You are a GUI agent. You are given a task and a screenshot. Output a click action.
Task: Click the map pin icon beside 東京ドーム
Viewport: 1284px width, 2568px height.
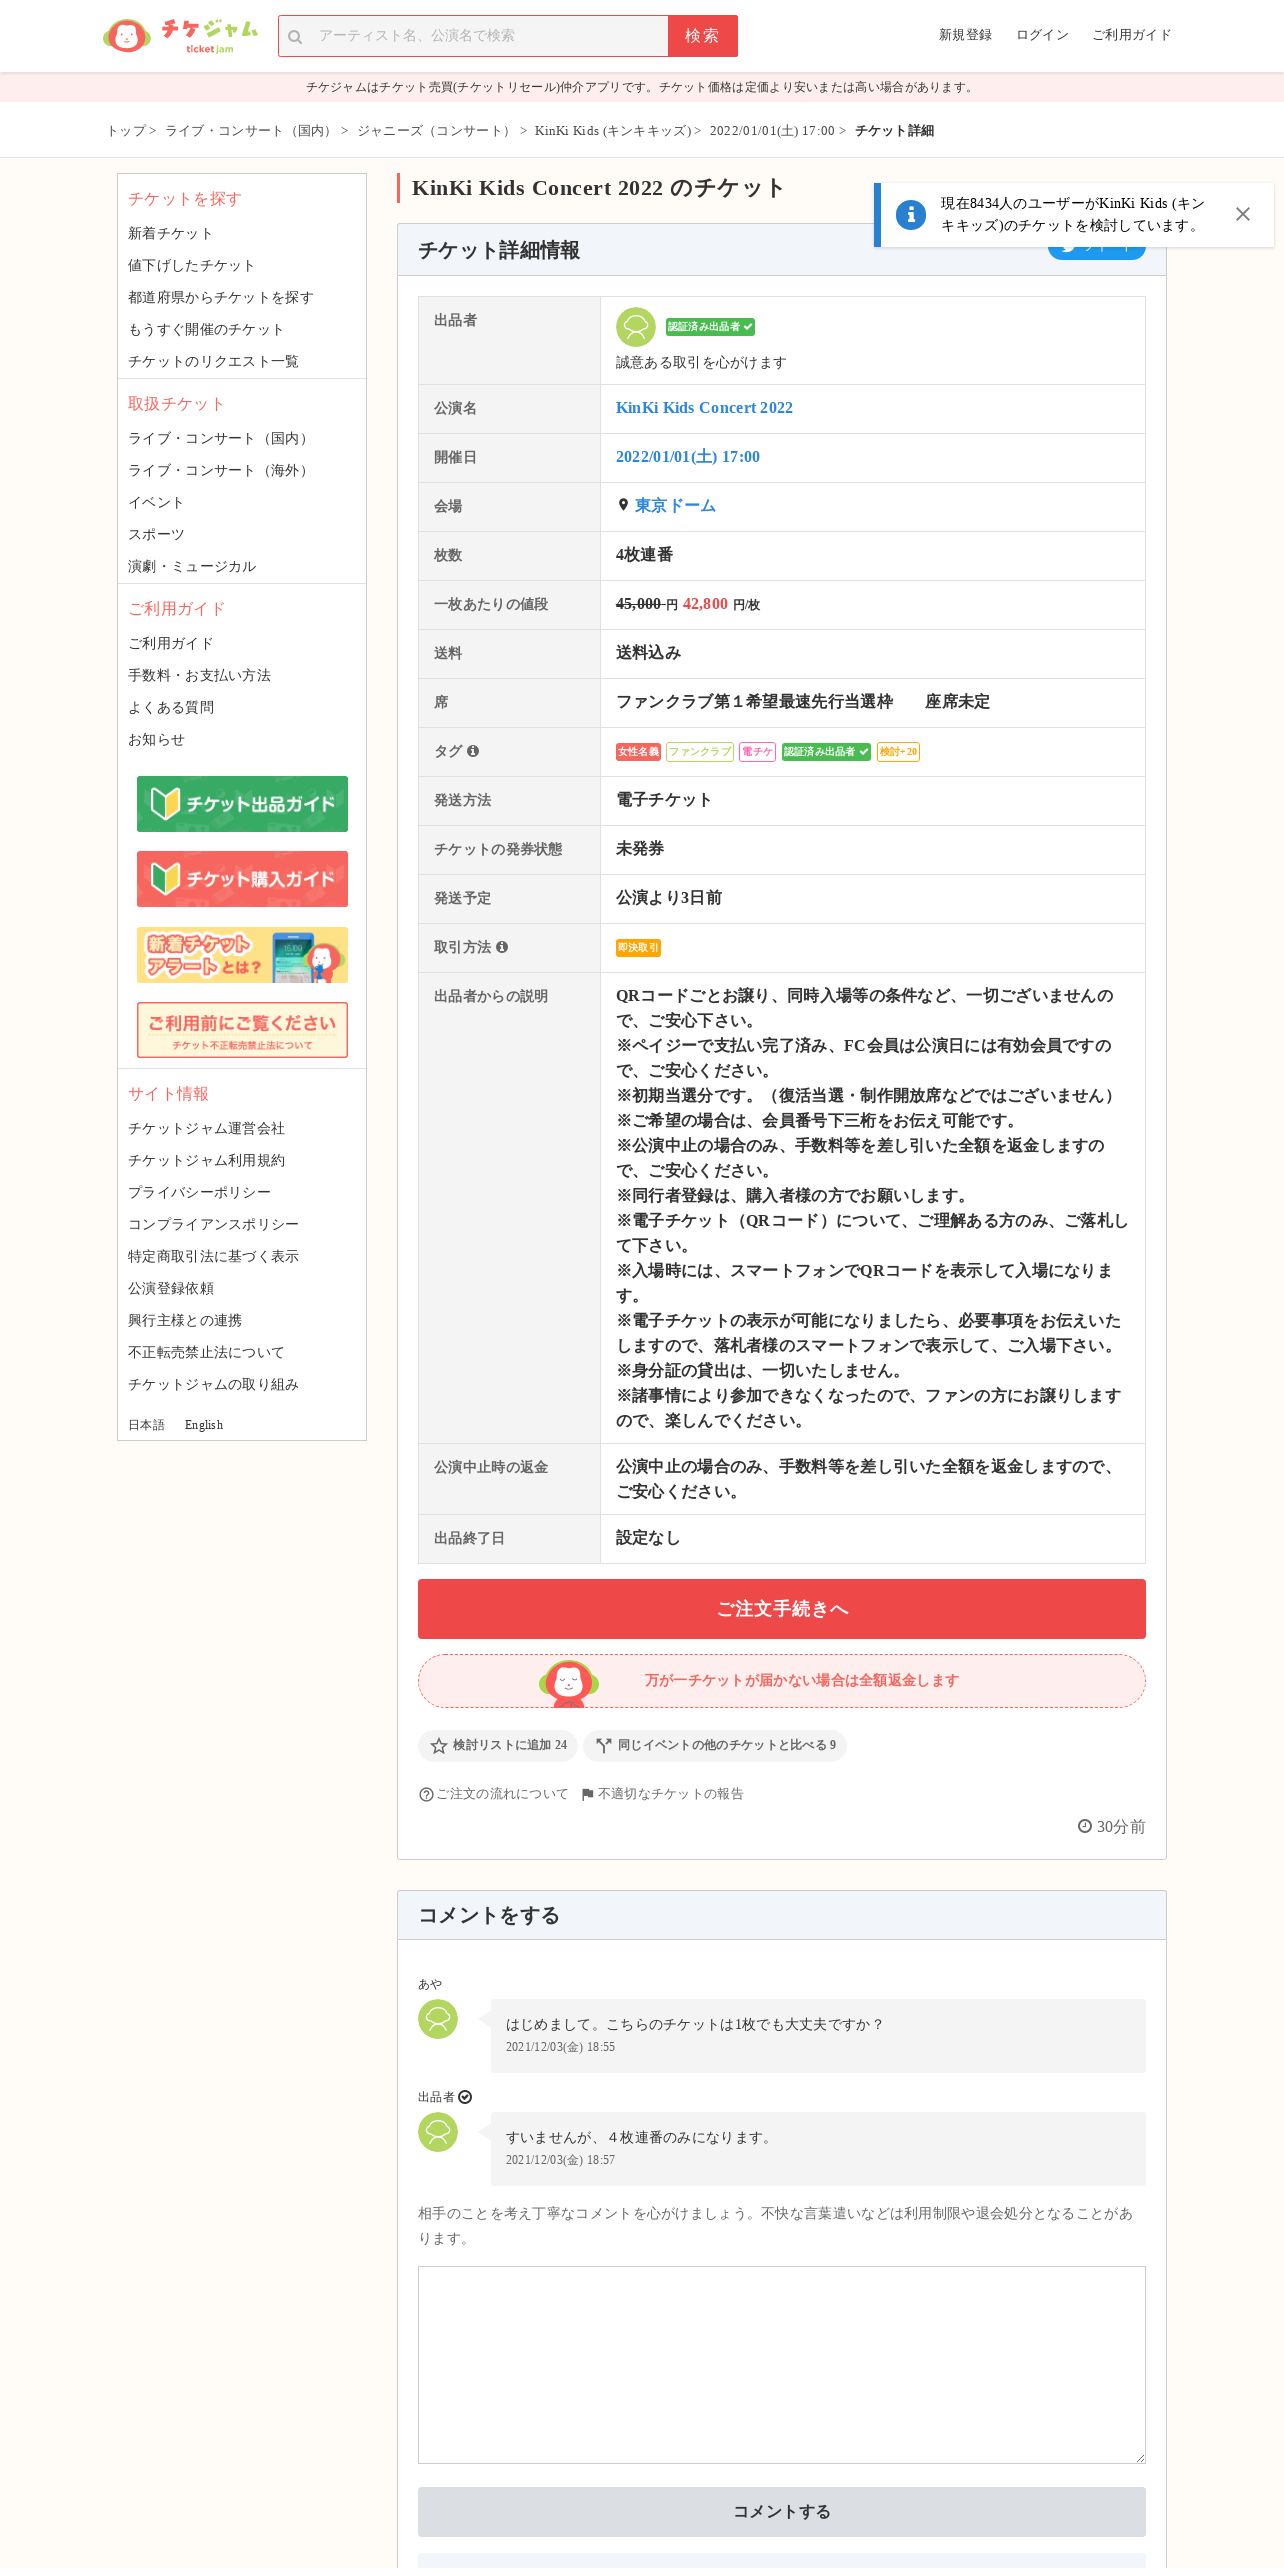coord(623,505)
